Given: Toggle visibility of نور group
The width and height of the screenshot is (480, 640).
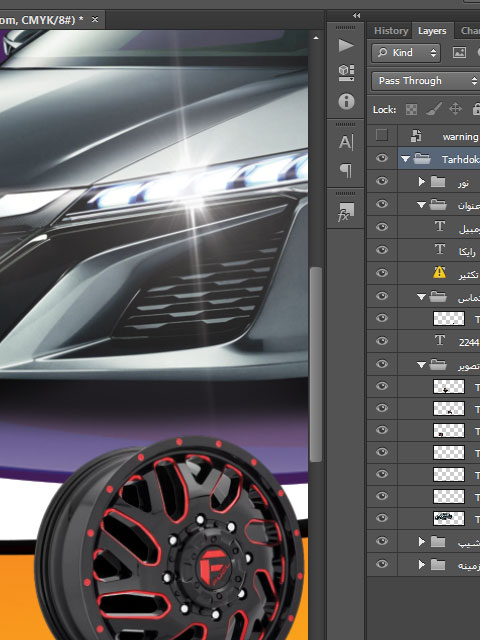Looking at the screenshot, I should pos(382,181).
